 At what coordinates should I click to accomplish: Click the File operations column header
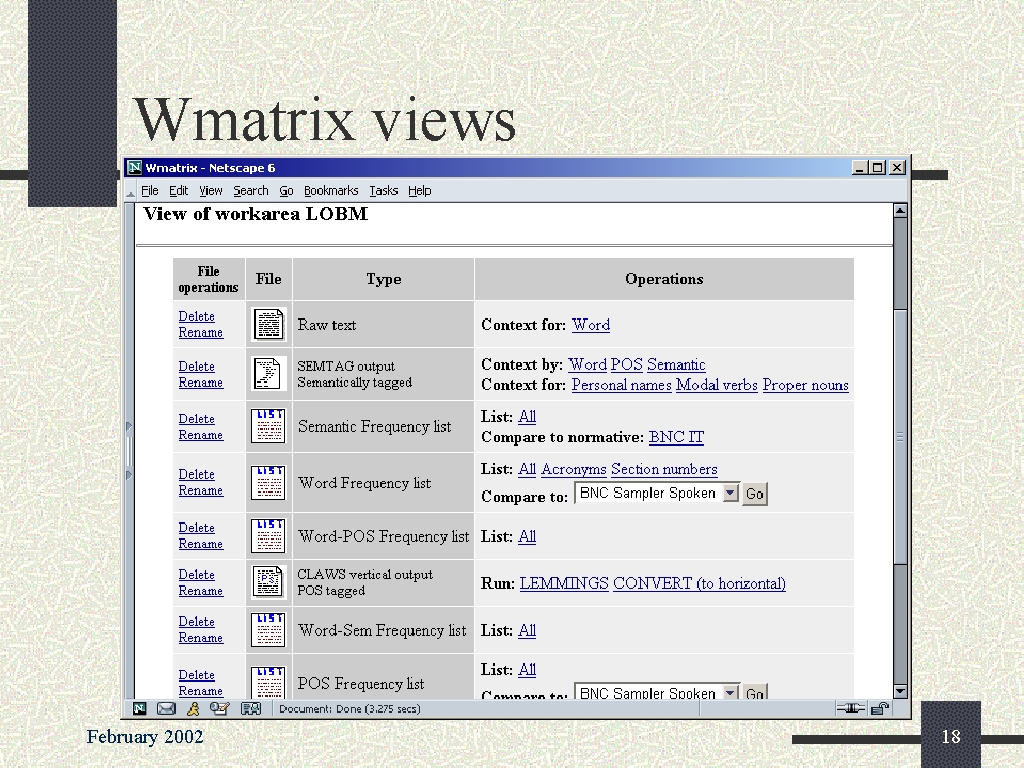[x=208, y=279]
